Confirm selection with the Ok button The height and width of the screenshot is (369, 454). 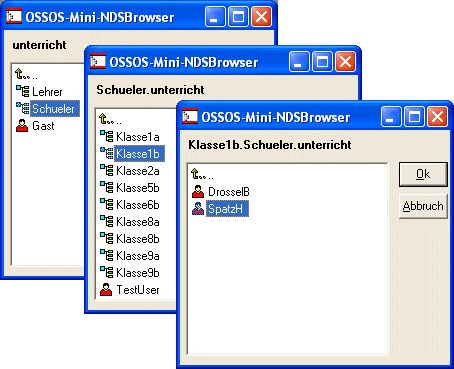tap(423, 174)
